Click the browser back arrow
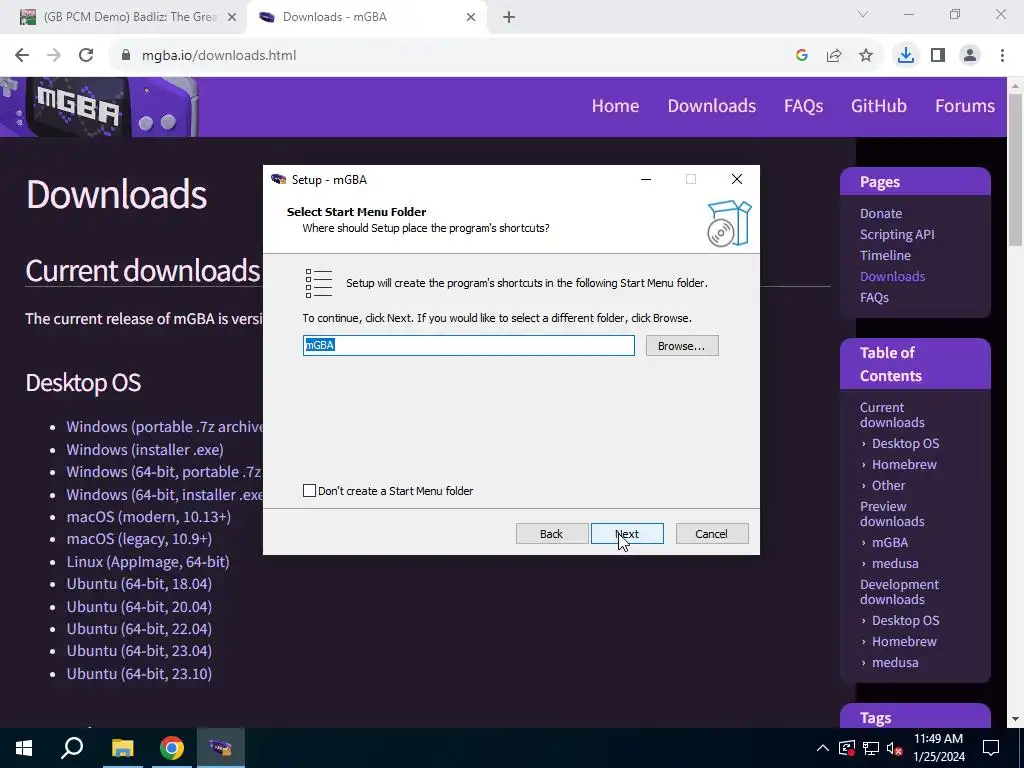1024x768 pixels. [22, 56]
